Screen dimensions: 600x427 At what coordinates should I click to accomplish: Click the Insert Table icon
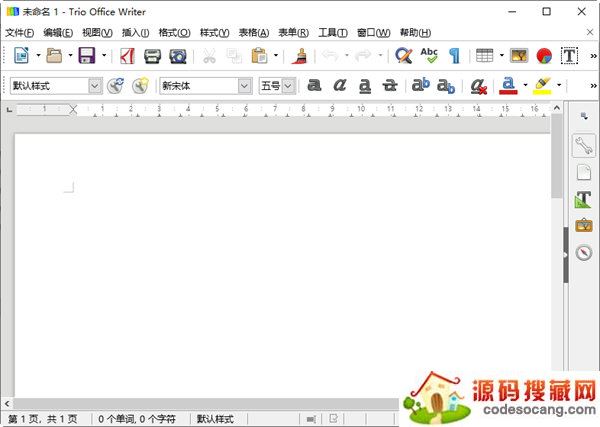click(x=484, y=56)
